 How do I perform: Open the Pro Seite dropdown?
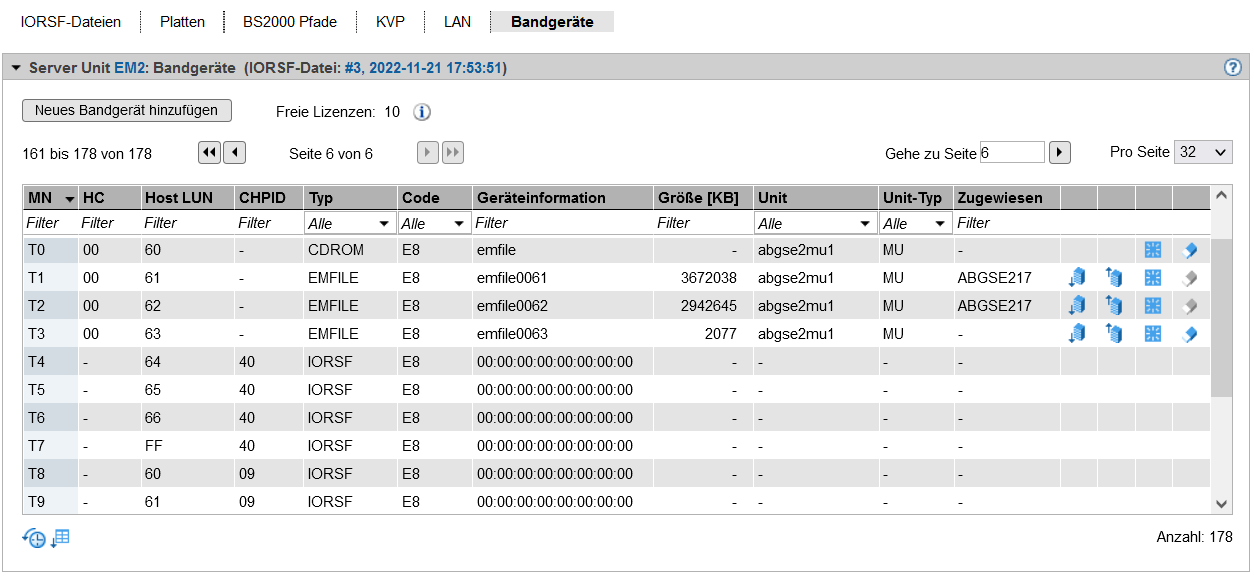(1203, 152)
